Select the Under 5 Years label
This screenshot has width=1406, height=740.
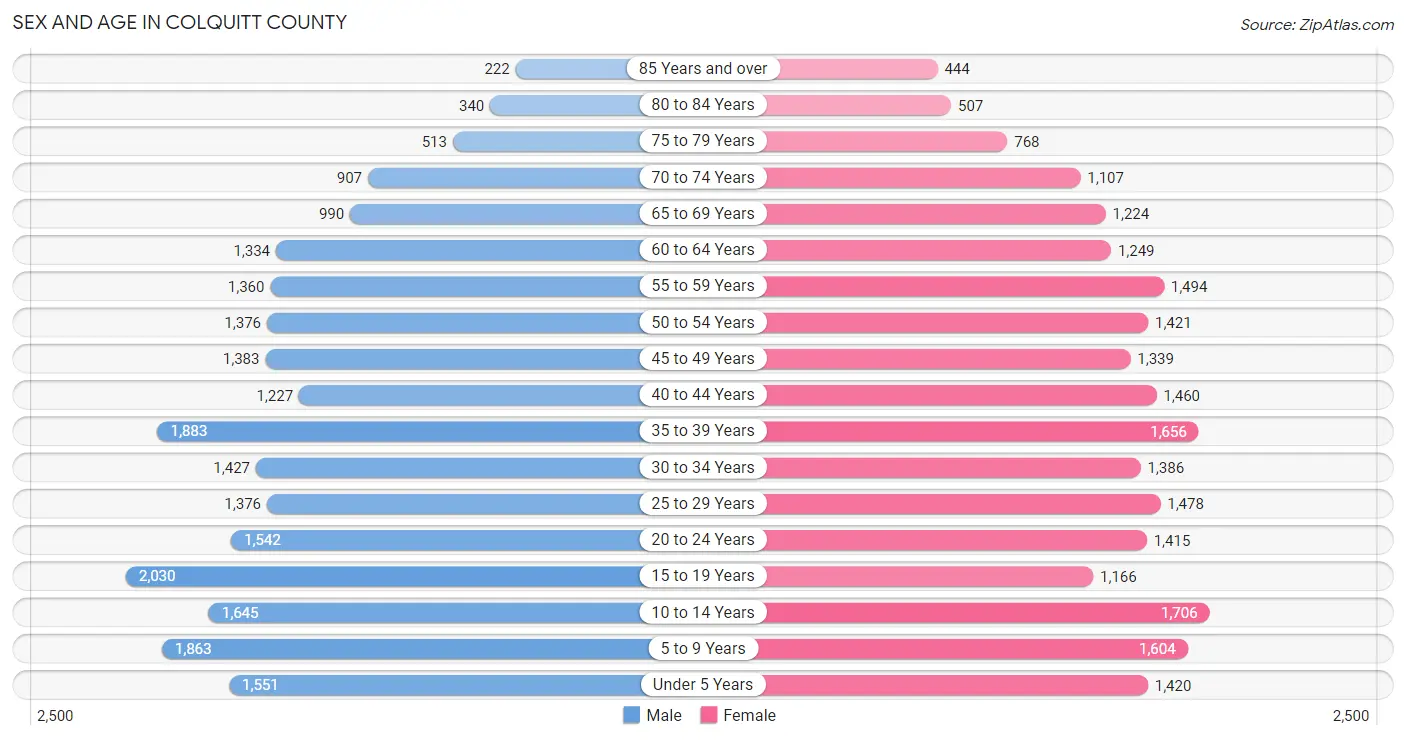[703, 685]
